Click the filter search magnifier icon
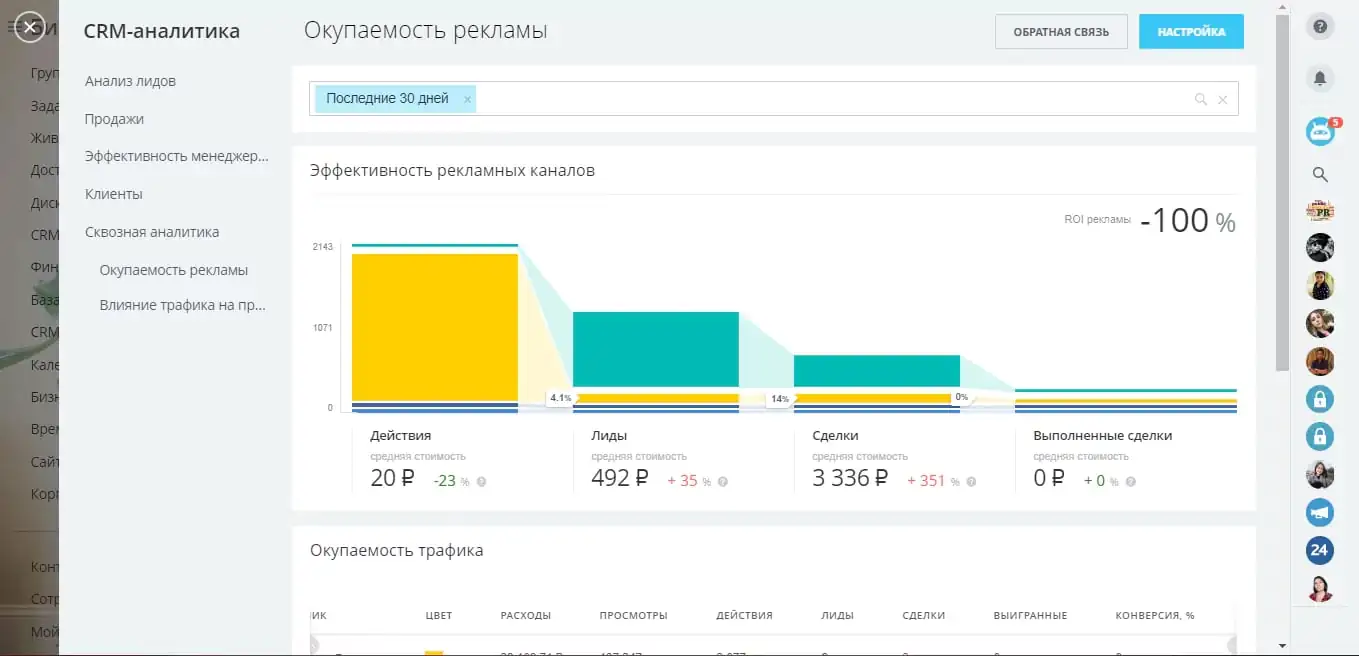Screen dimensions: 1359x656 (1201, 99)
